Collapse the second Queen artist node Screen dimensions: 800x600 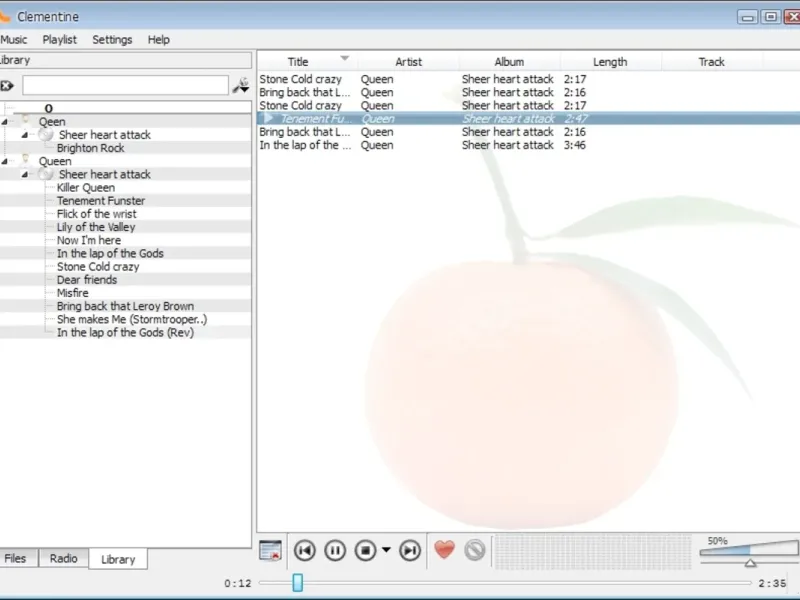[5, 161]
